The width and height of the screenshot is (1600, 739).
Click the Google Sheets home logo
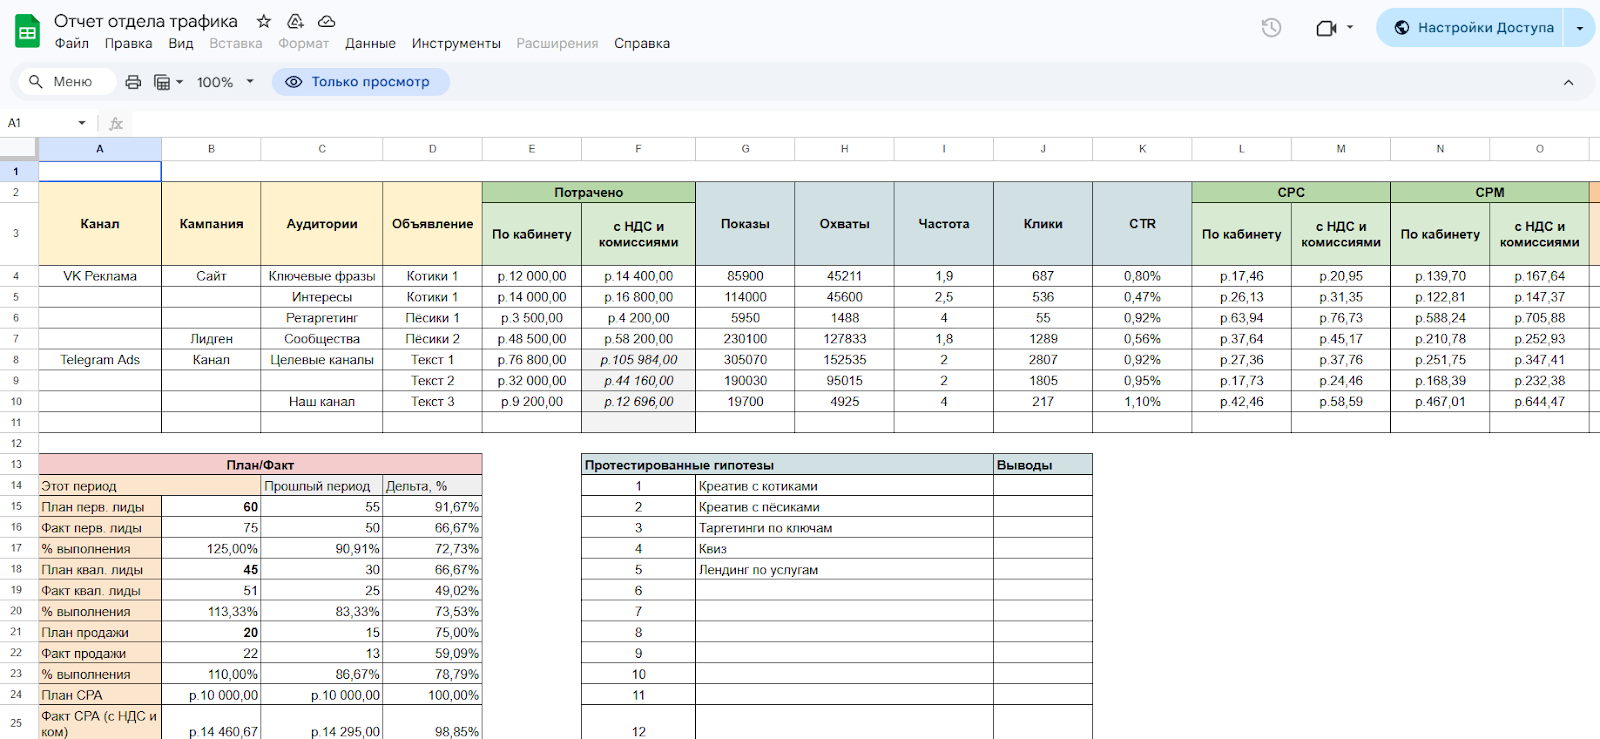pos(27,31)
